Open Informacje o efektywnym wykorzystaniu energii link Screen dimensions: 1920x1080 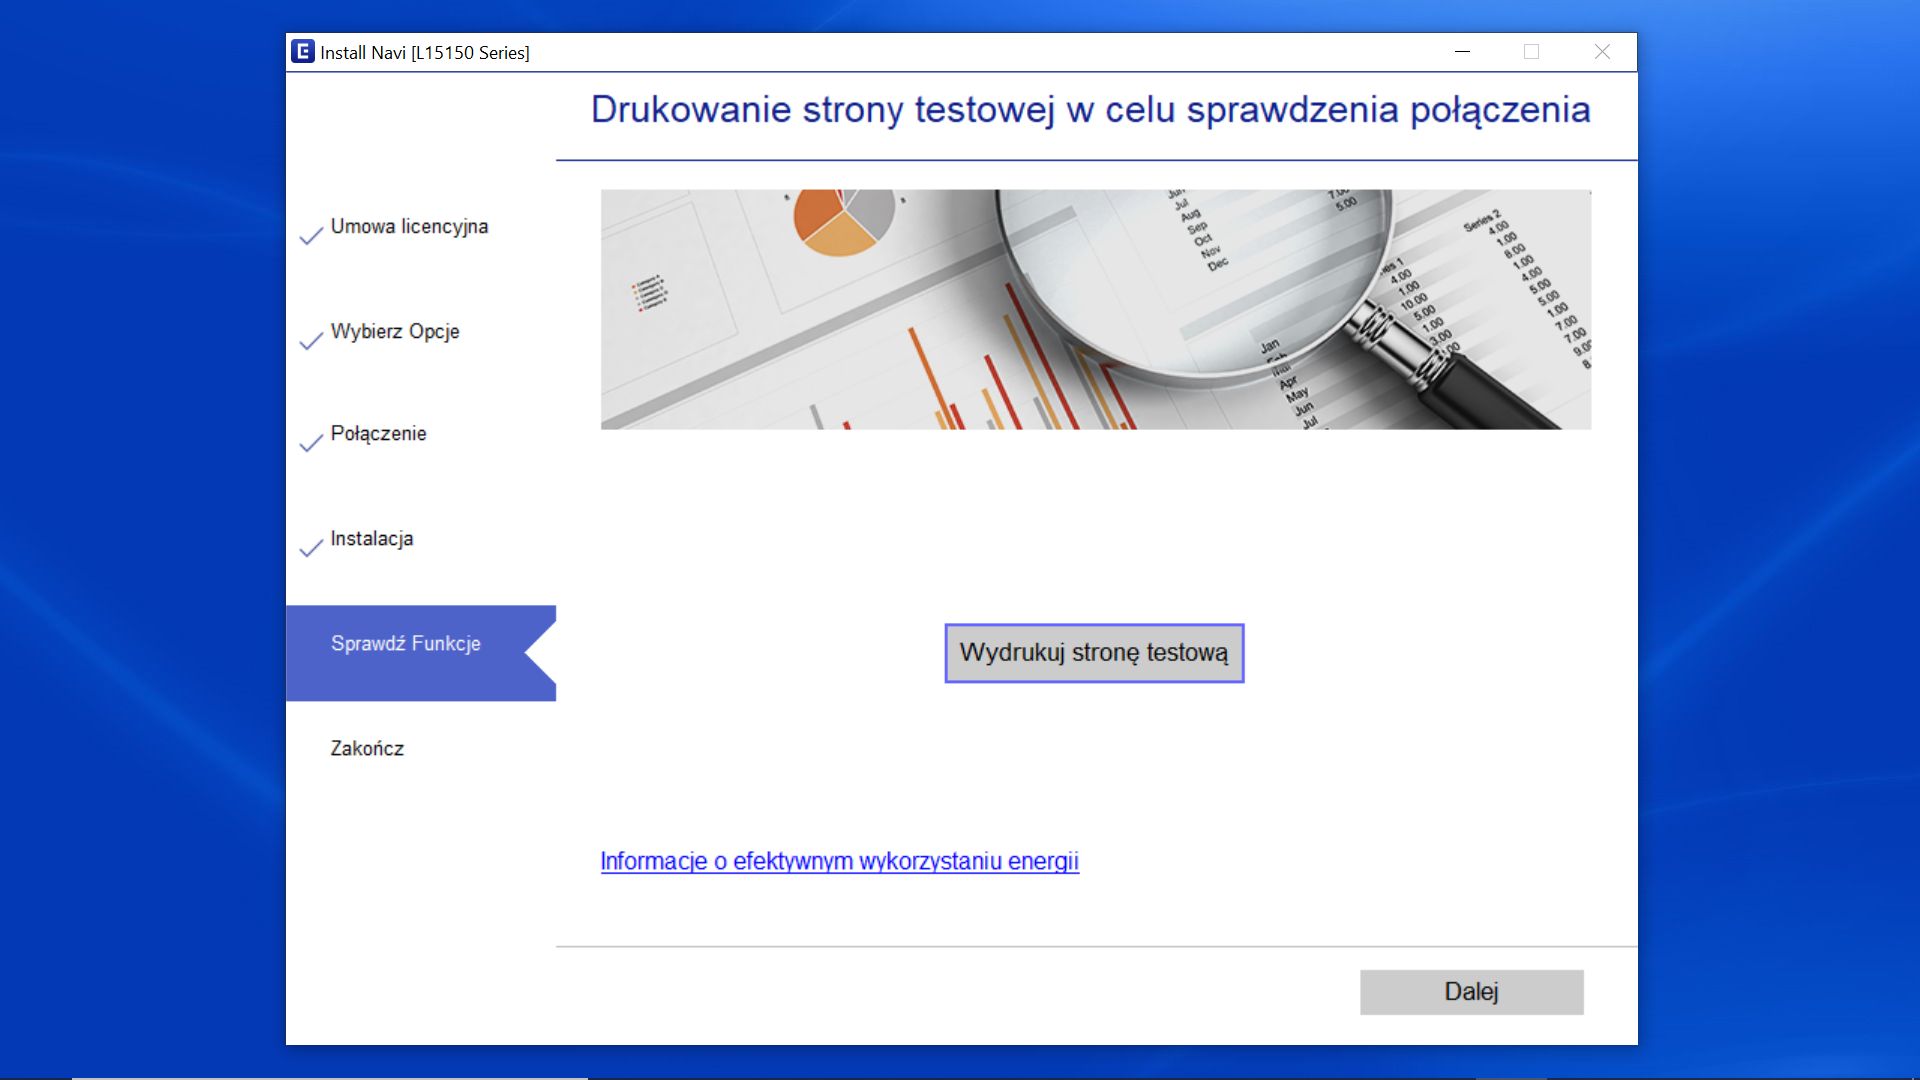[x=838, y=860]
